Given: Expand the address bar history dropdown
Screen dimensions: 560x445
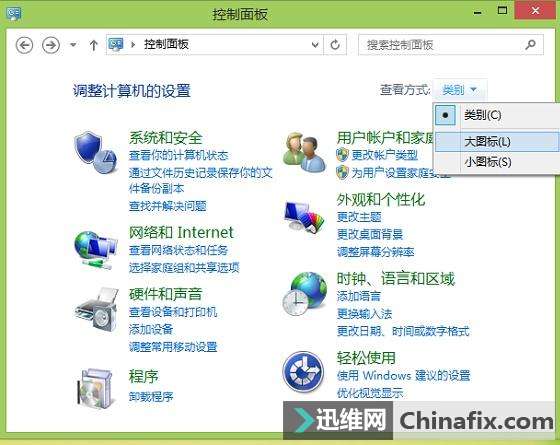Looking at the screenshot, I should 315,45.
